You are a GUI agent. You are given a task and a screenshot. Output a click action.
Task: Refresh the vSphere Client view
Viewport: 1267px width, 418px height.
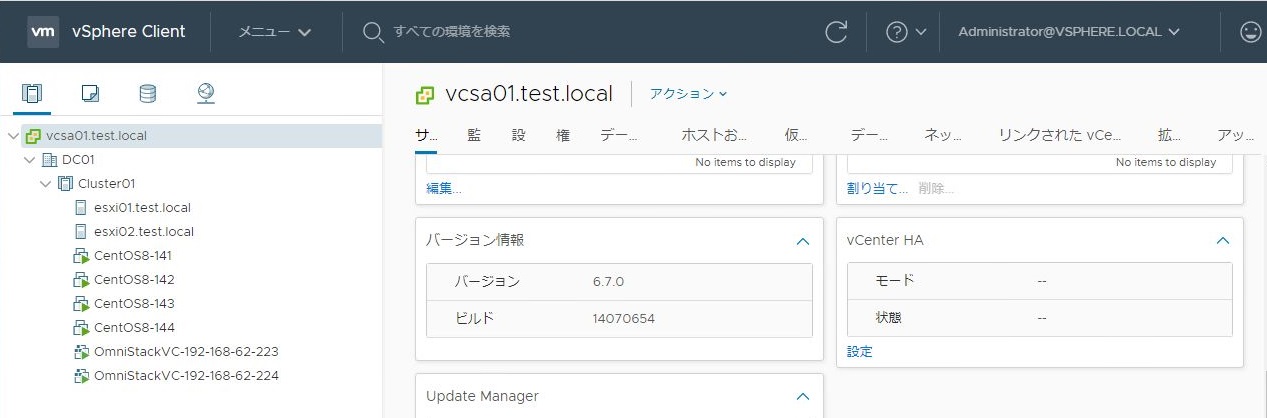(x=836, y=32)
